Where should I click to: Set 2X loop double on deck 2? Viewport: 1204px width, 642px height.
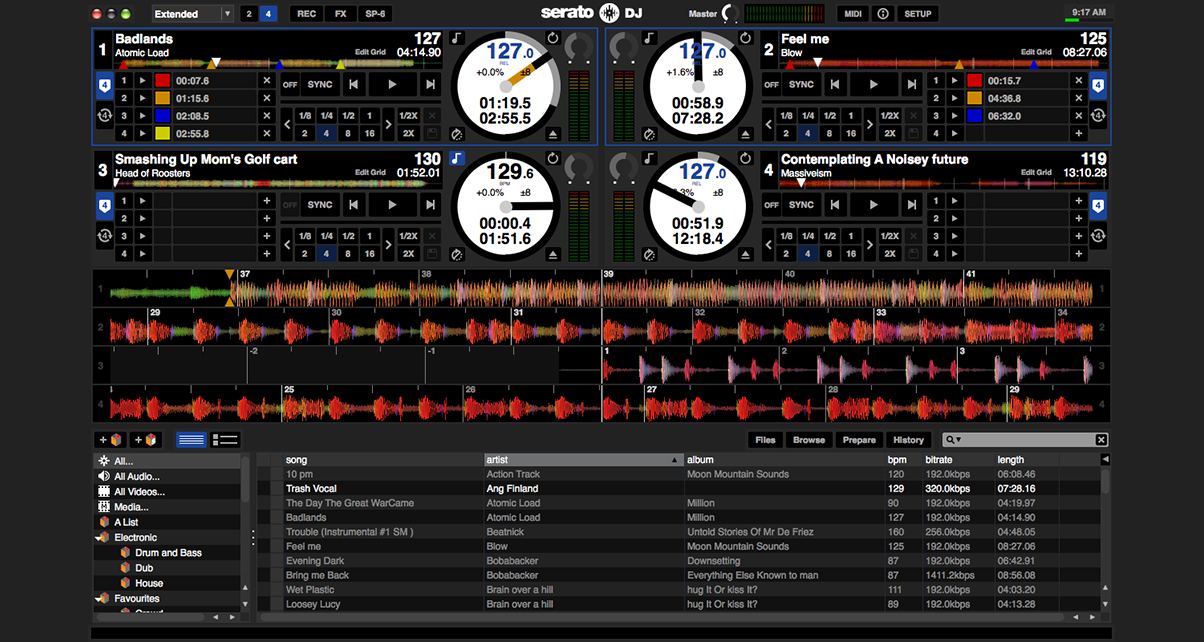click(890, 133)
